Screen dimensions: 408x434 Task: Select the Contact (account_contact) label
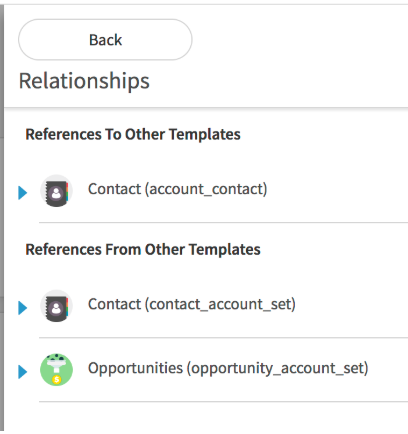[177, 189]
